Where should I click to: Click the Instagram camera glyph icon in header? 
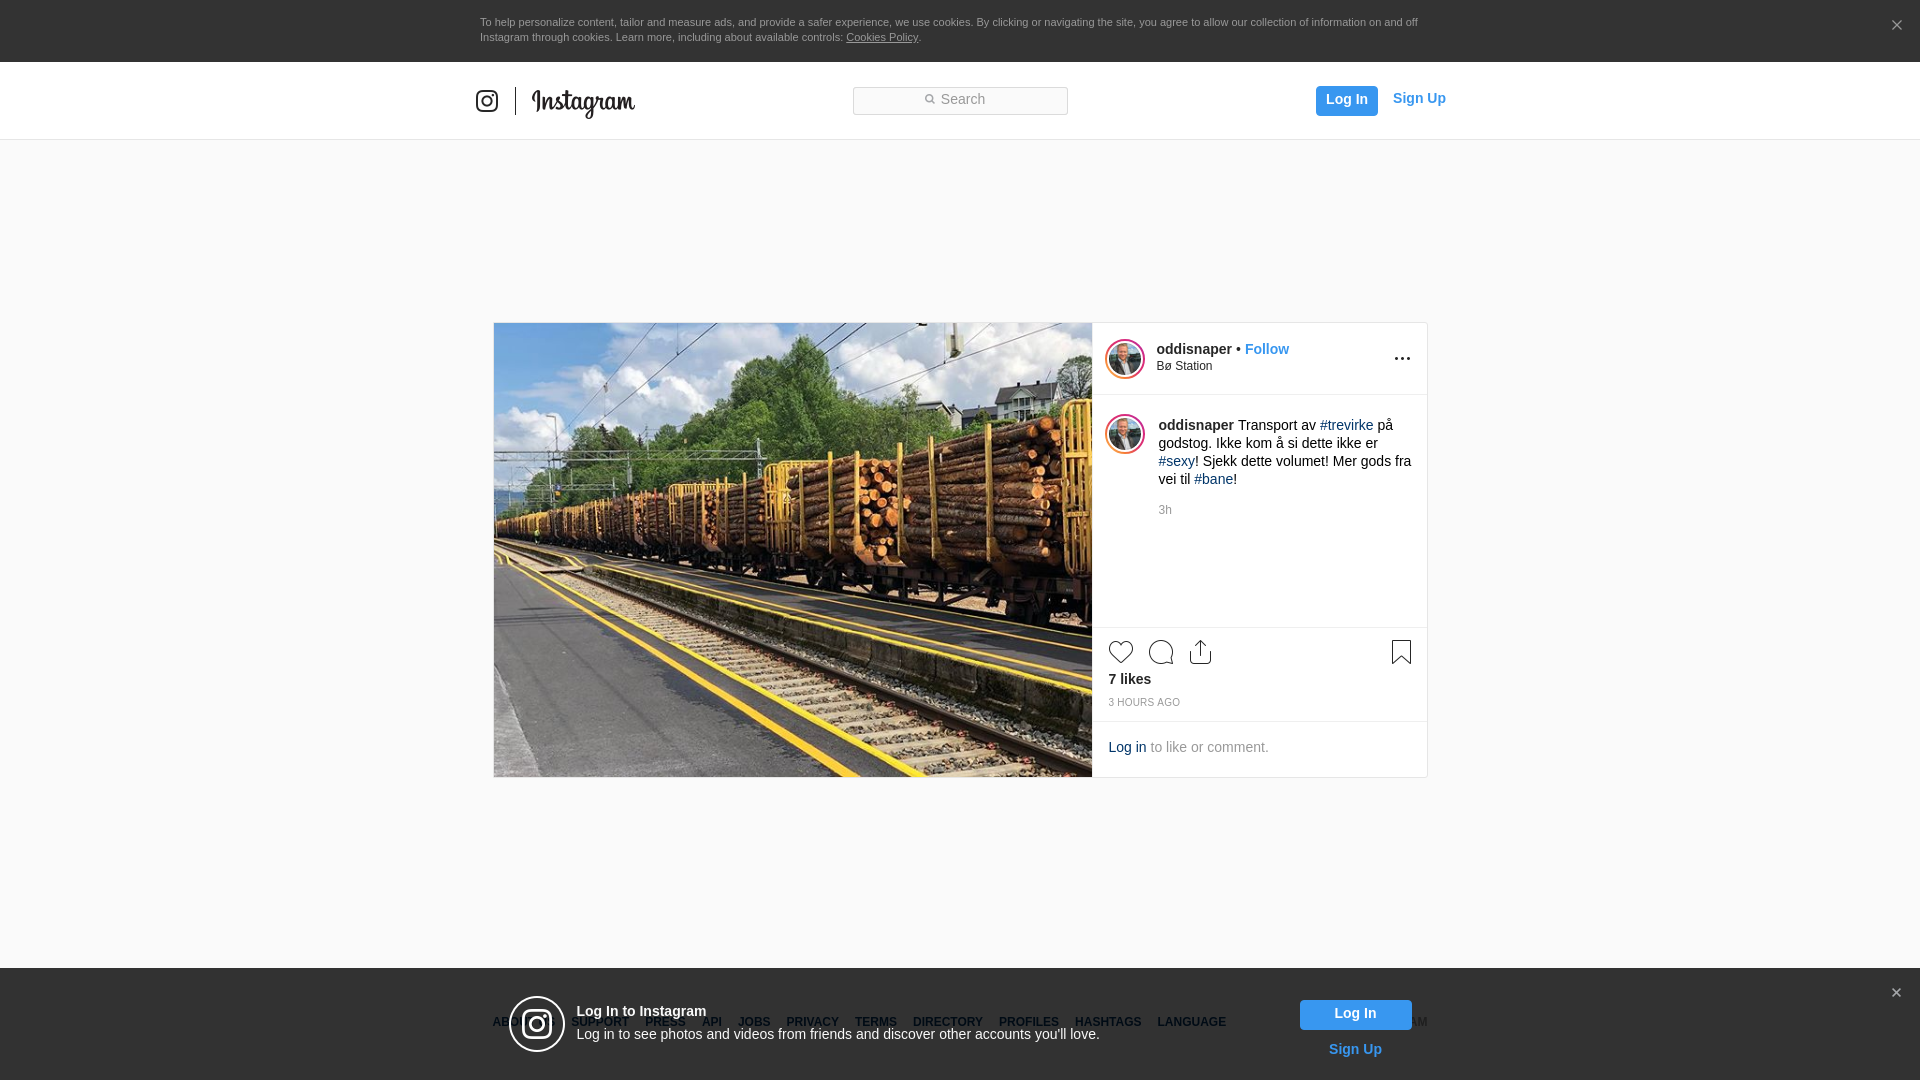pos(487,101)
